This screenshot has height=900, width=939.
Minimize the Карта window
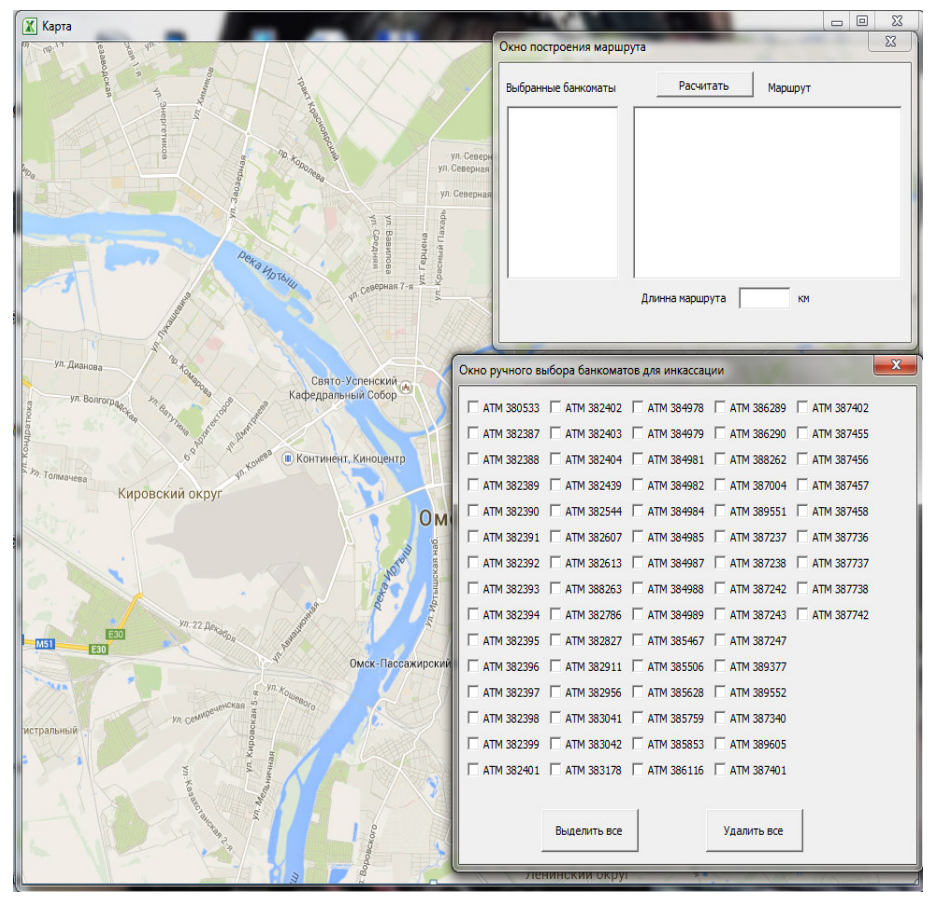837,22
